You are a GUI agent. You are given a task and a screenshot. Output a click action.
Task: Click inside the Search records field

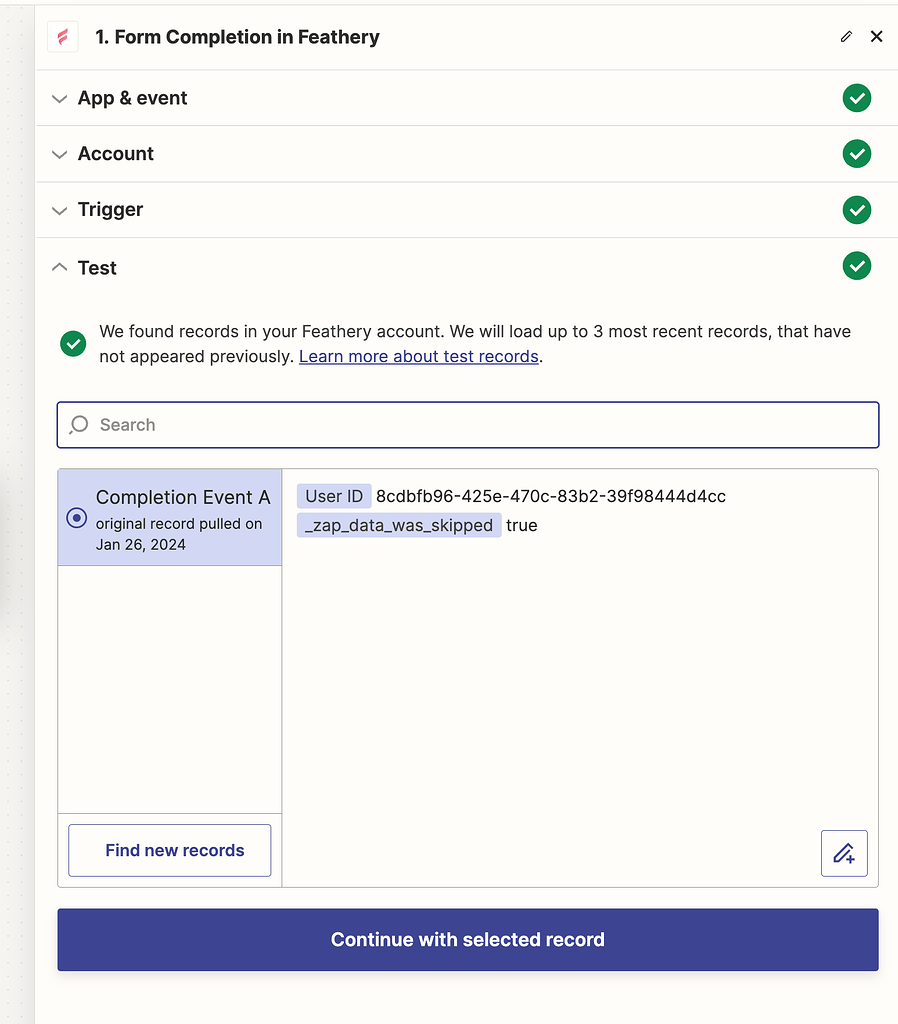(x=400, y=425)
